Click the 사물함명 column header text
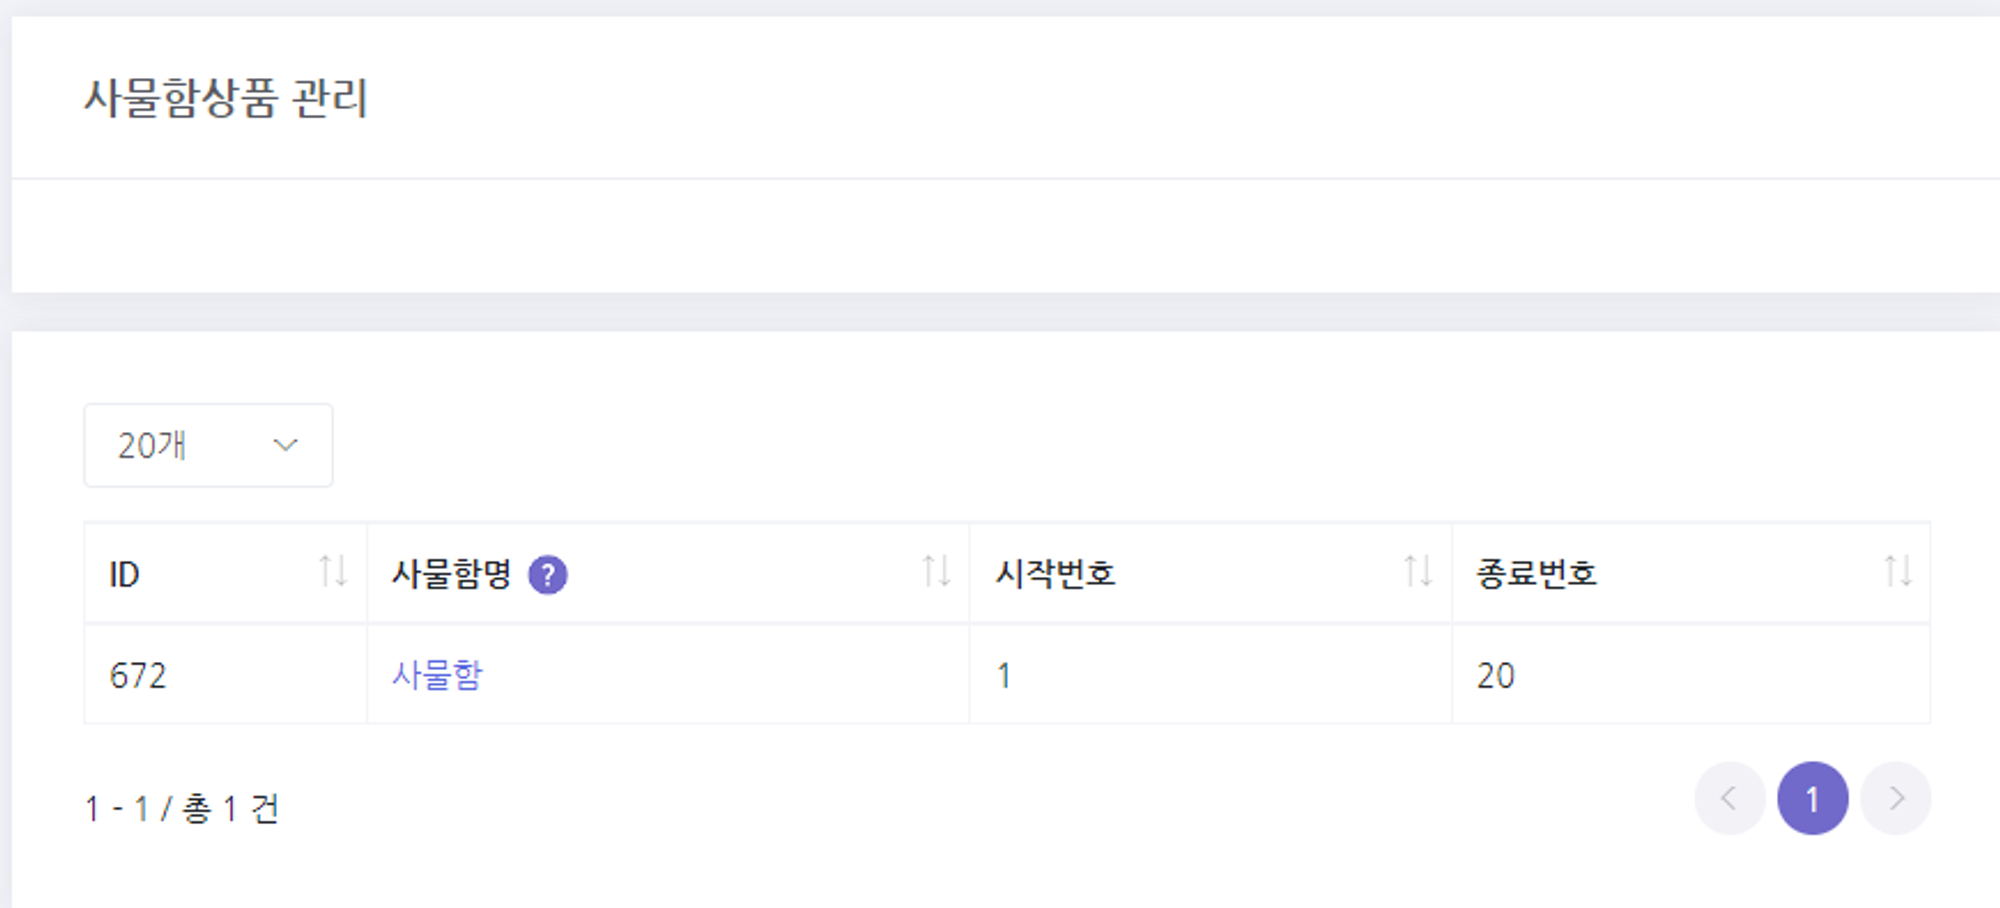This screenshot has width=2000, height=908. point(451,574)
